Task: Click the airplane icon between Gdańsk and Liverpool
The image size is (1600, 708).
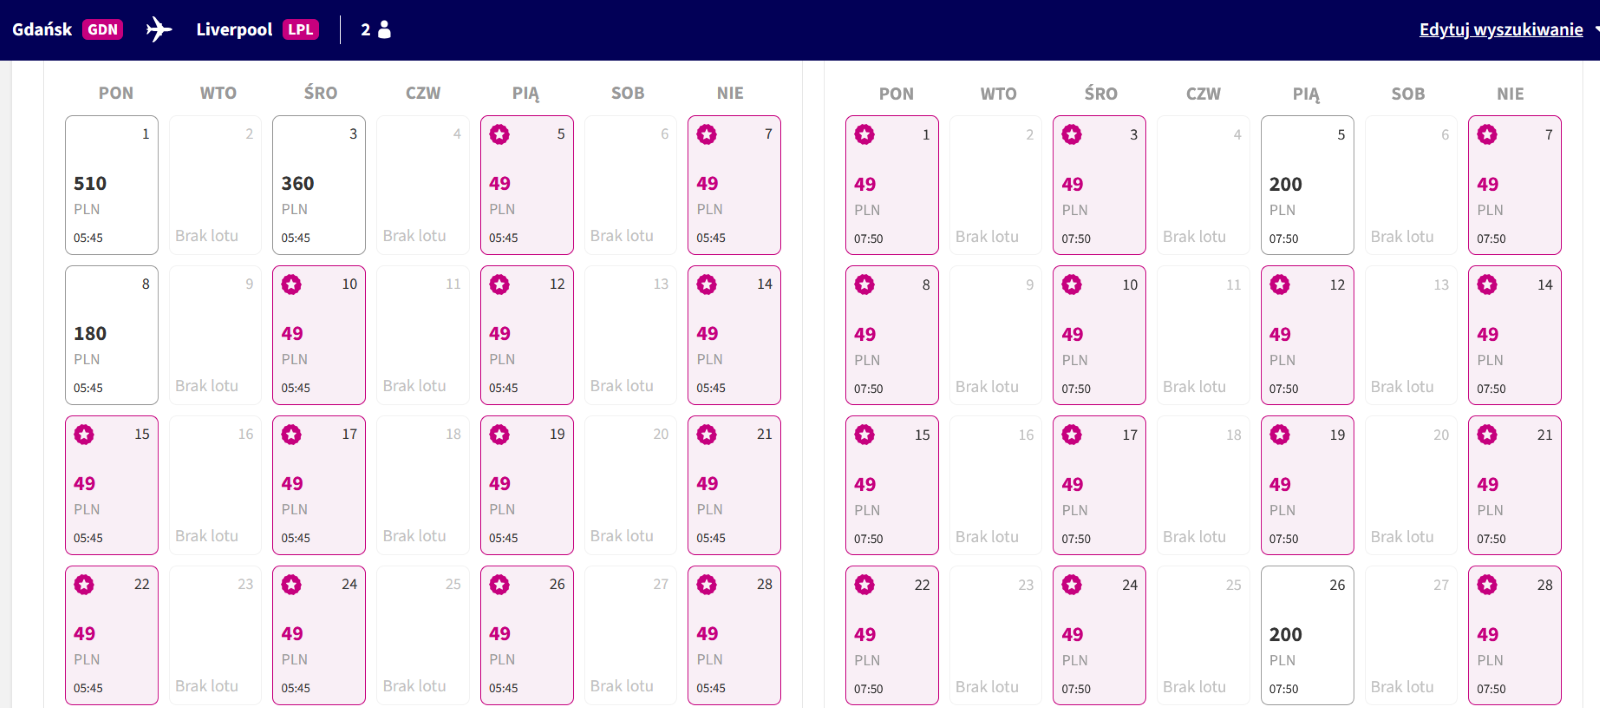Action: click(159, 29)
